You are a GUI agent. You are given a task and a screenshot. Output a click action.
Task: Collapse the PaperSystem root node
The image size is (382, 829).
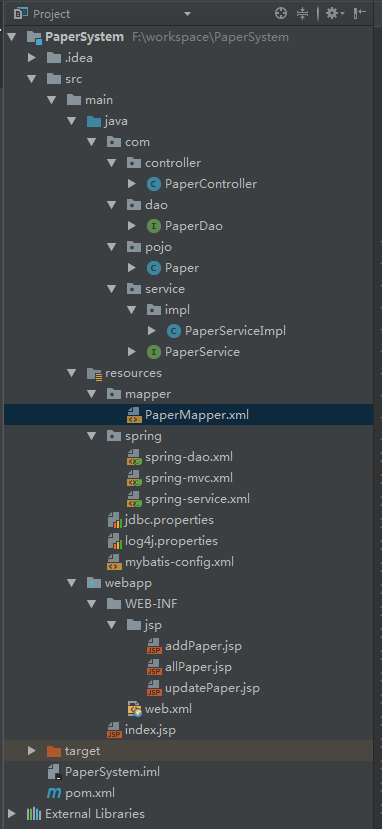pyautogui.click(x=12, y=37)
